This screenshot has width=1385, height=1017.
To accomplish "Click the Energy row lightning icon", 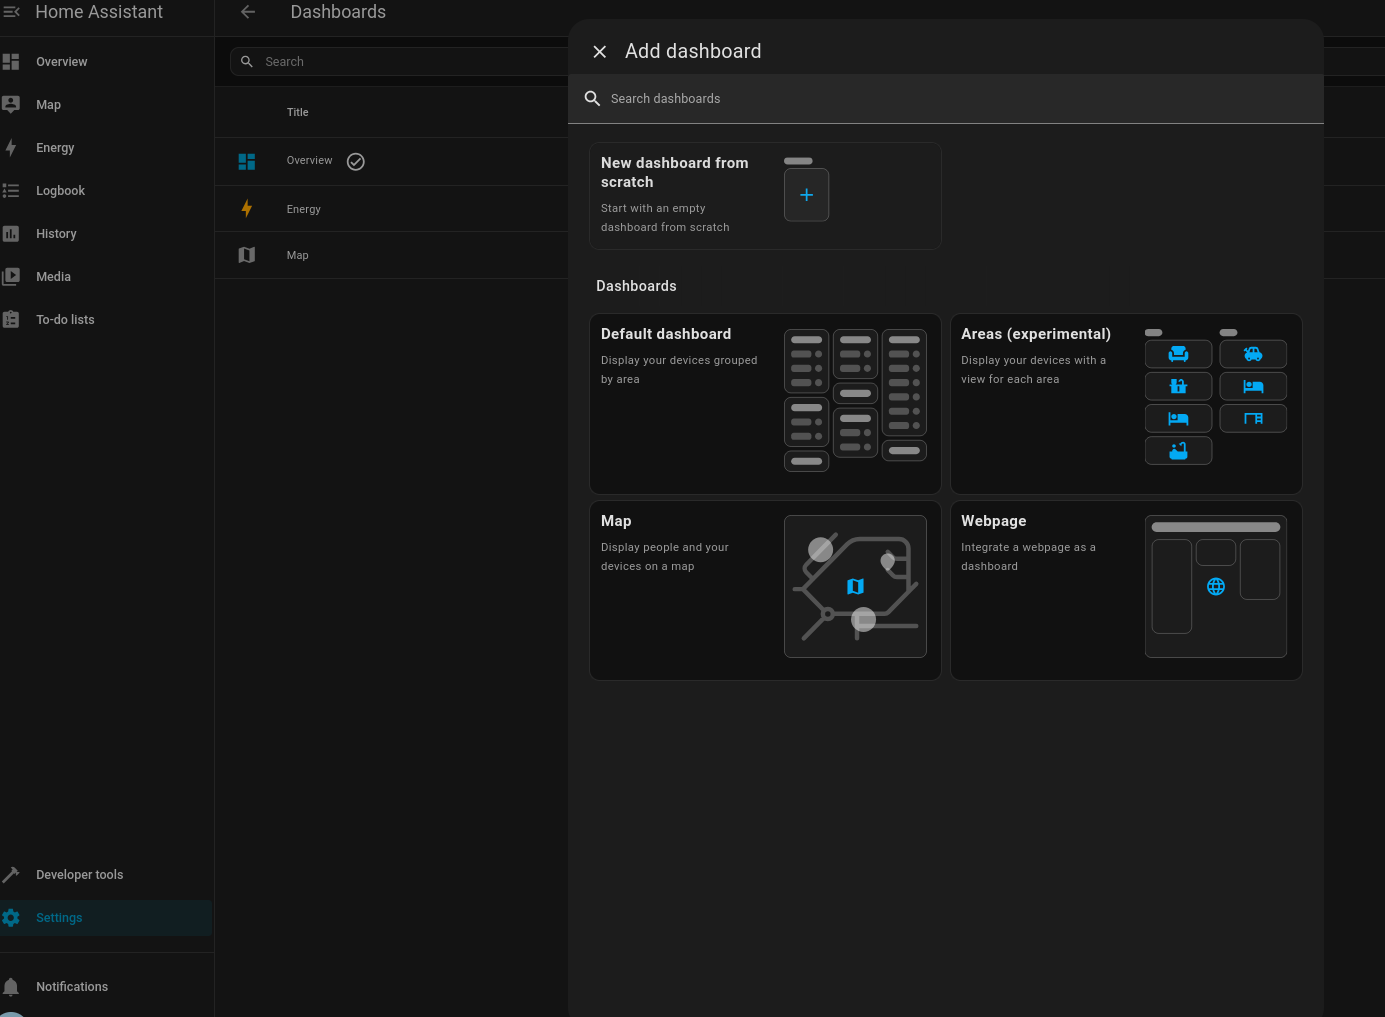I will (247, 209).
